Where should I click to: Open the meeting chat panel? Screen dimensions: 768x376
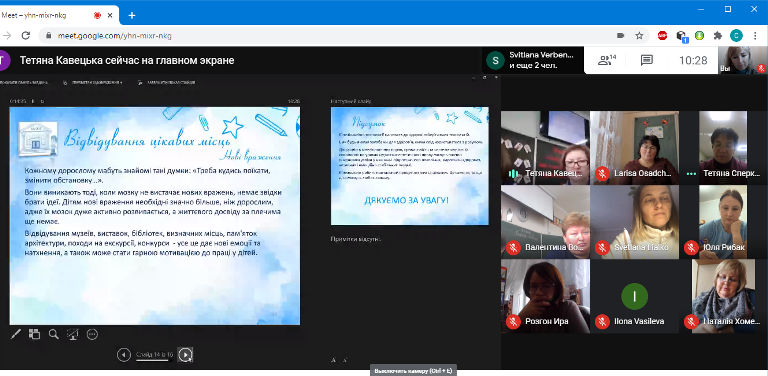pos(647,60)
